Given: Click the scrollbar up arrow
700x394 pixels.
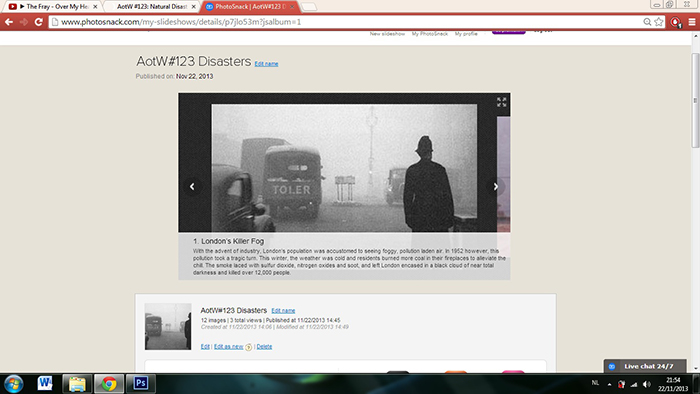Looking at the screenshot, I should point(696,37).
